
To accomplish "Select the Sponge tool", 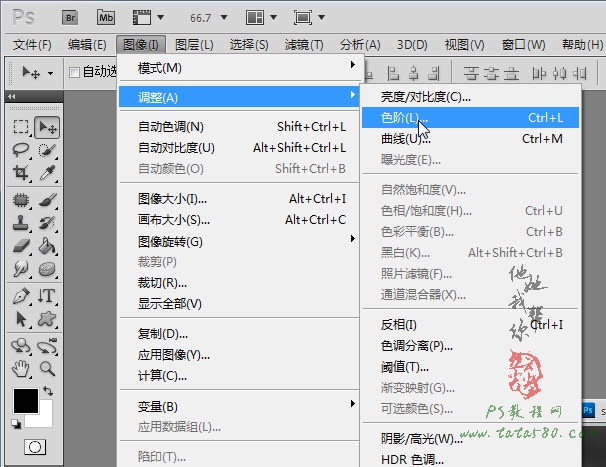I will tap(47, 269).
